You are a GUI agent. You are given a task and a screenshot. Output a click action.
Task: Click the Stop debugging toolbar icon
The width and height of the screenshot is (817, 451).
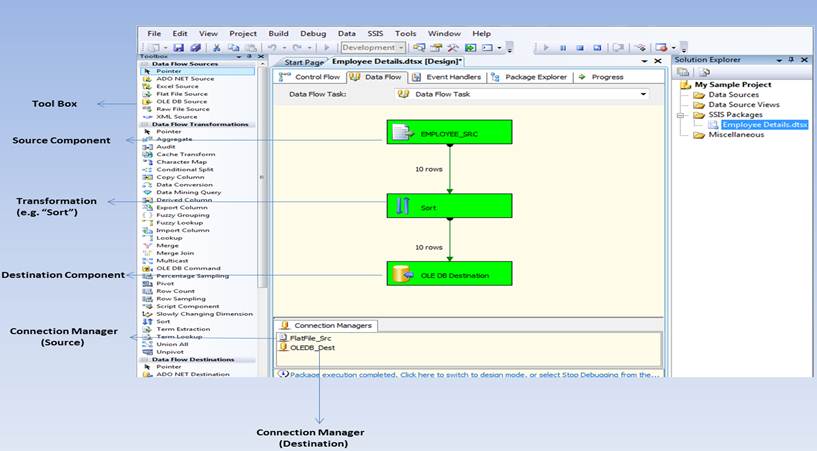(580, 47)
